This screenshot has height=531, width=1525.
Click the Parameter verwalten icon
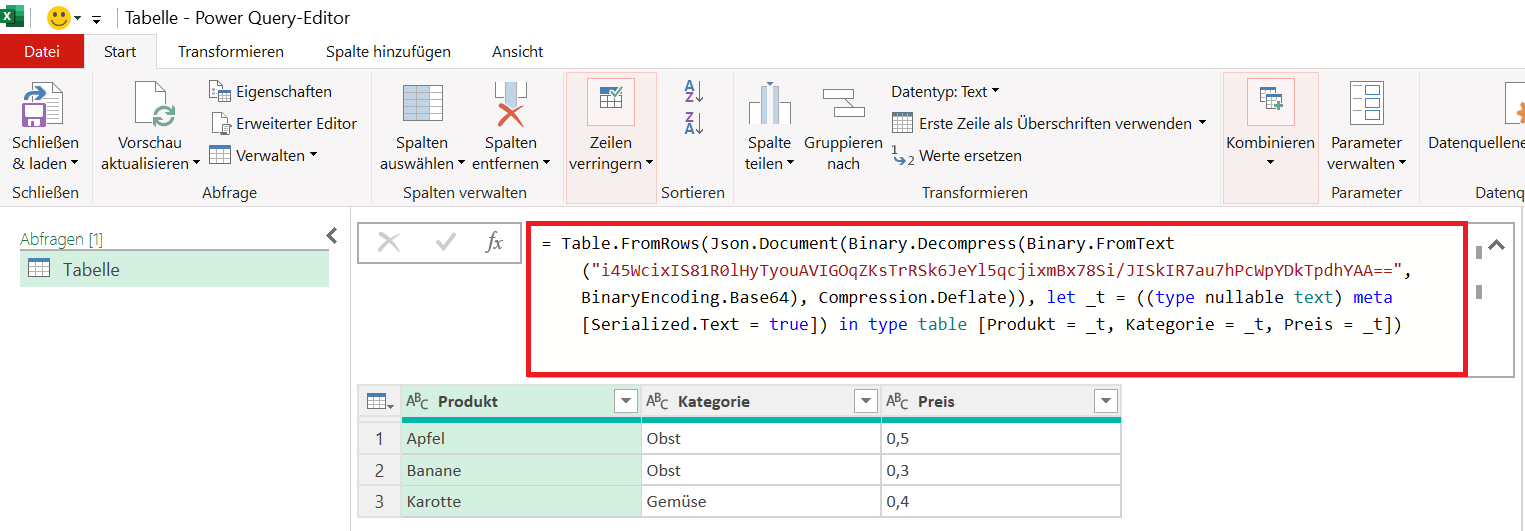[1365, 103]
